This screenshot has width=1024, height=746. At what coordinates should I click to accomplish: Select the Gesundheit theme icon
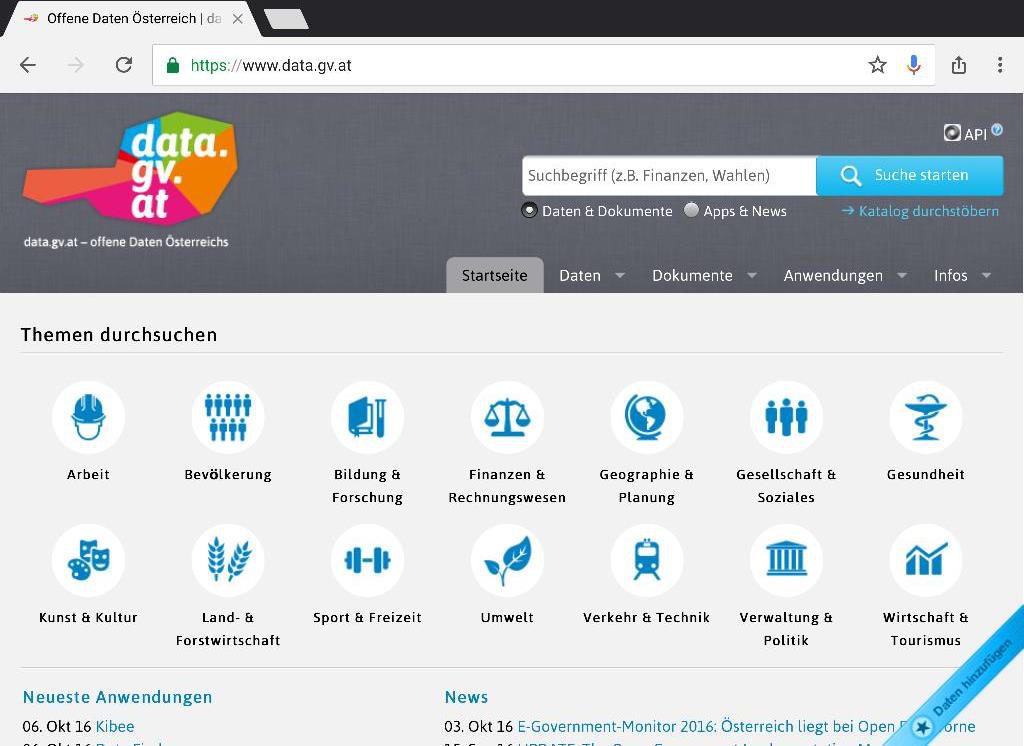[925, 416]
